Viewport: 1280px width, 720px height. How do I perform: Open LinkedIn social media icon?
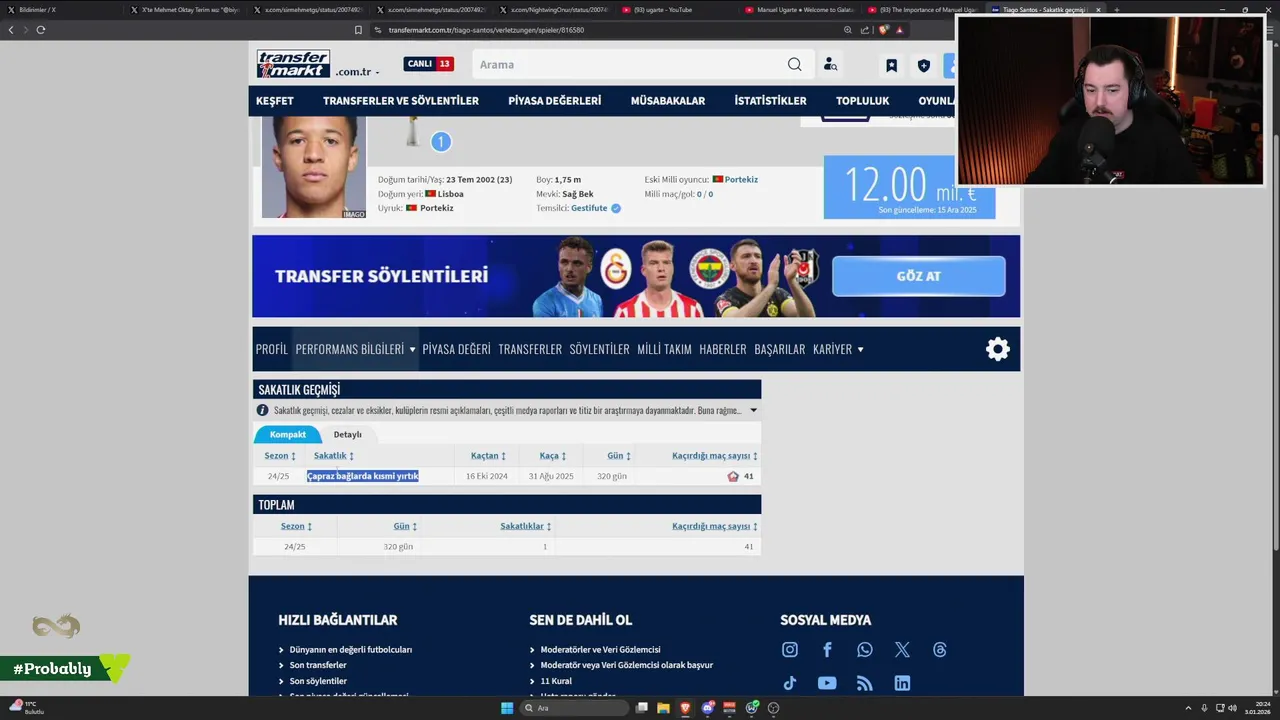pyautogui.click(x=902, y=683)
